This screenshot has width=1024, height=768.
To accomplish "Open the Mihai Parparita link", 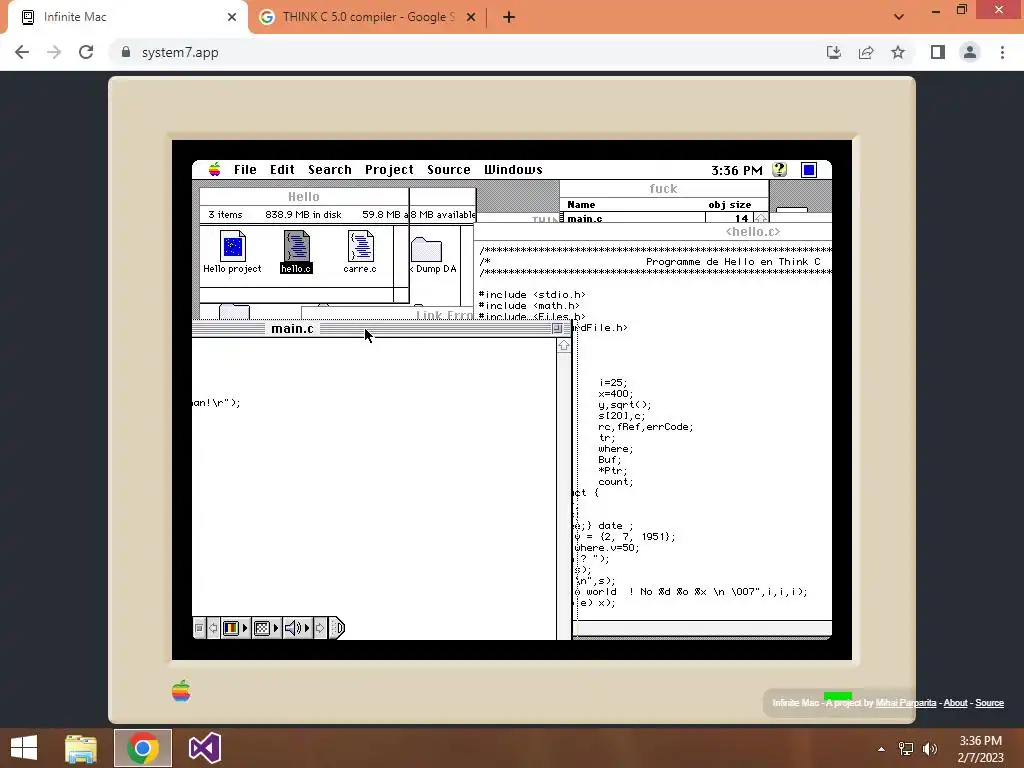I will (x=906, y=703).
